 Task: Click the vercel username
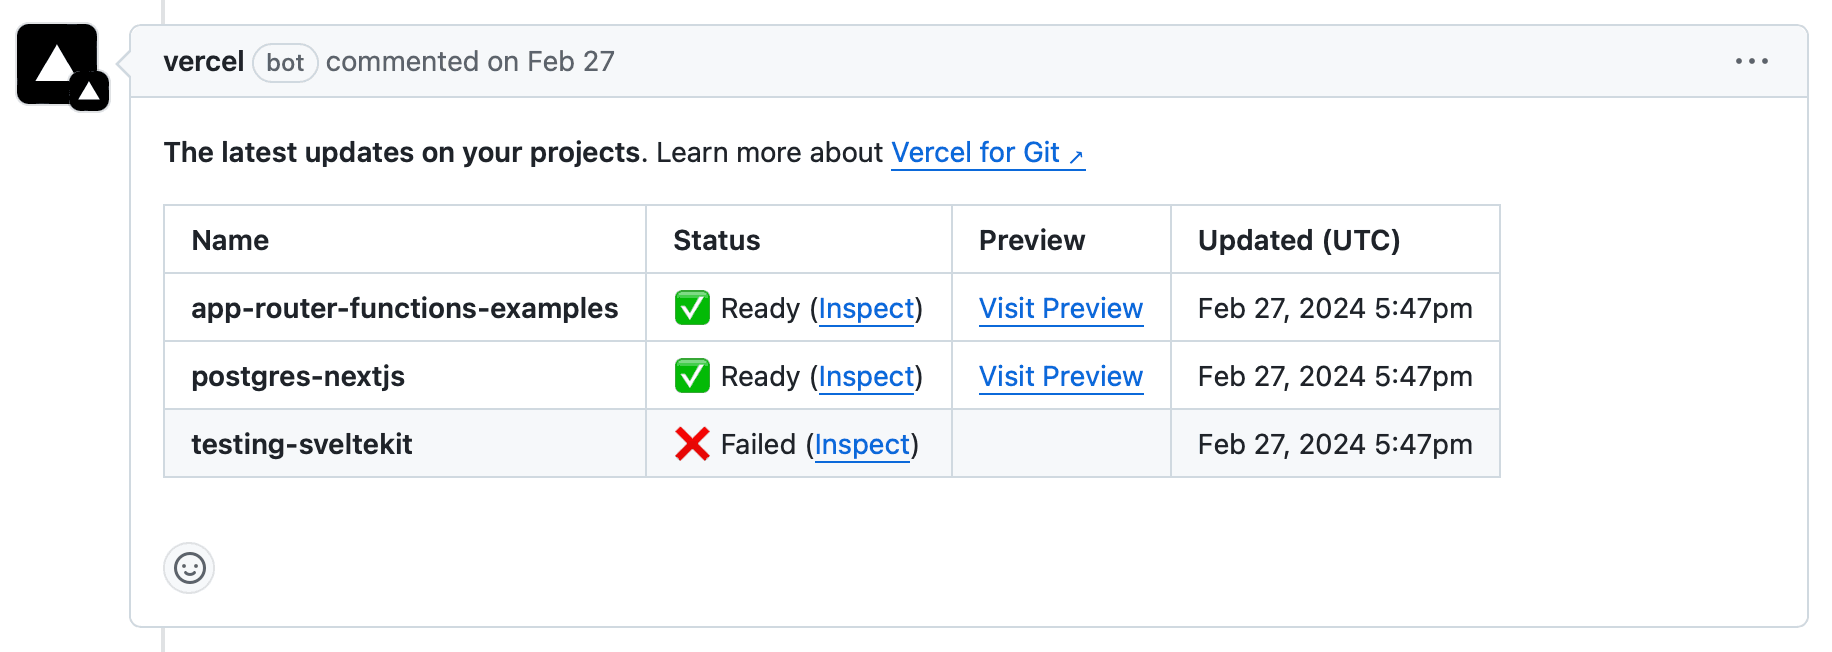pyautogui.click(x=204, y=61)
